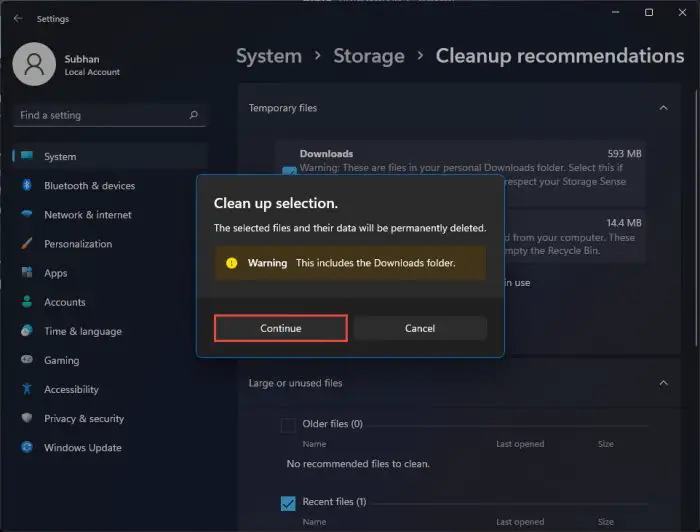
Task: Open Personalization settings label
Action: click(x=78, y=244)
